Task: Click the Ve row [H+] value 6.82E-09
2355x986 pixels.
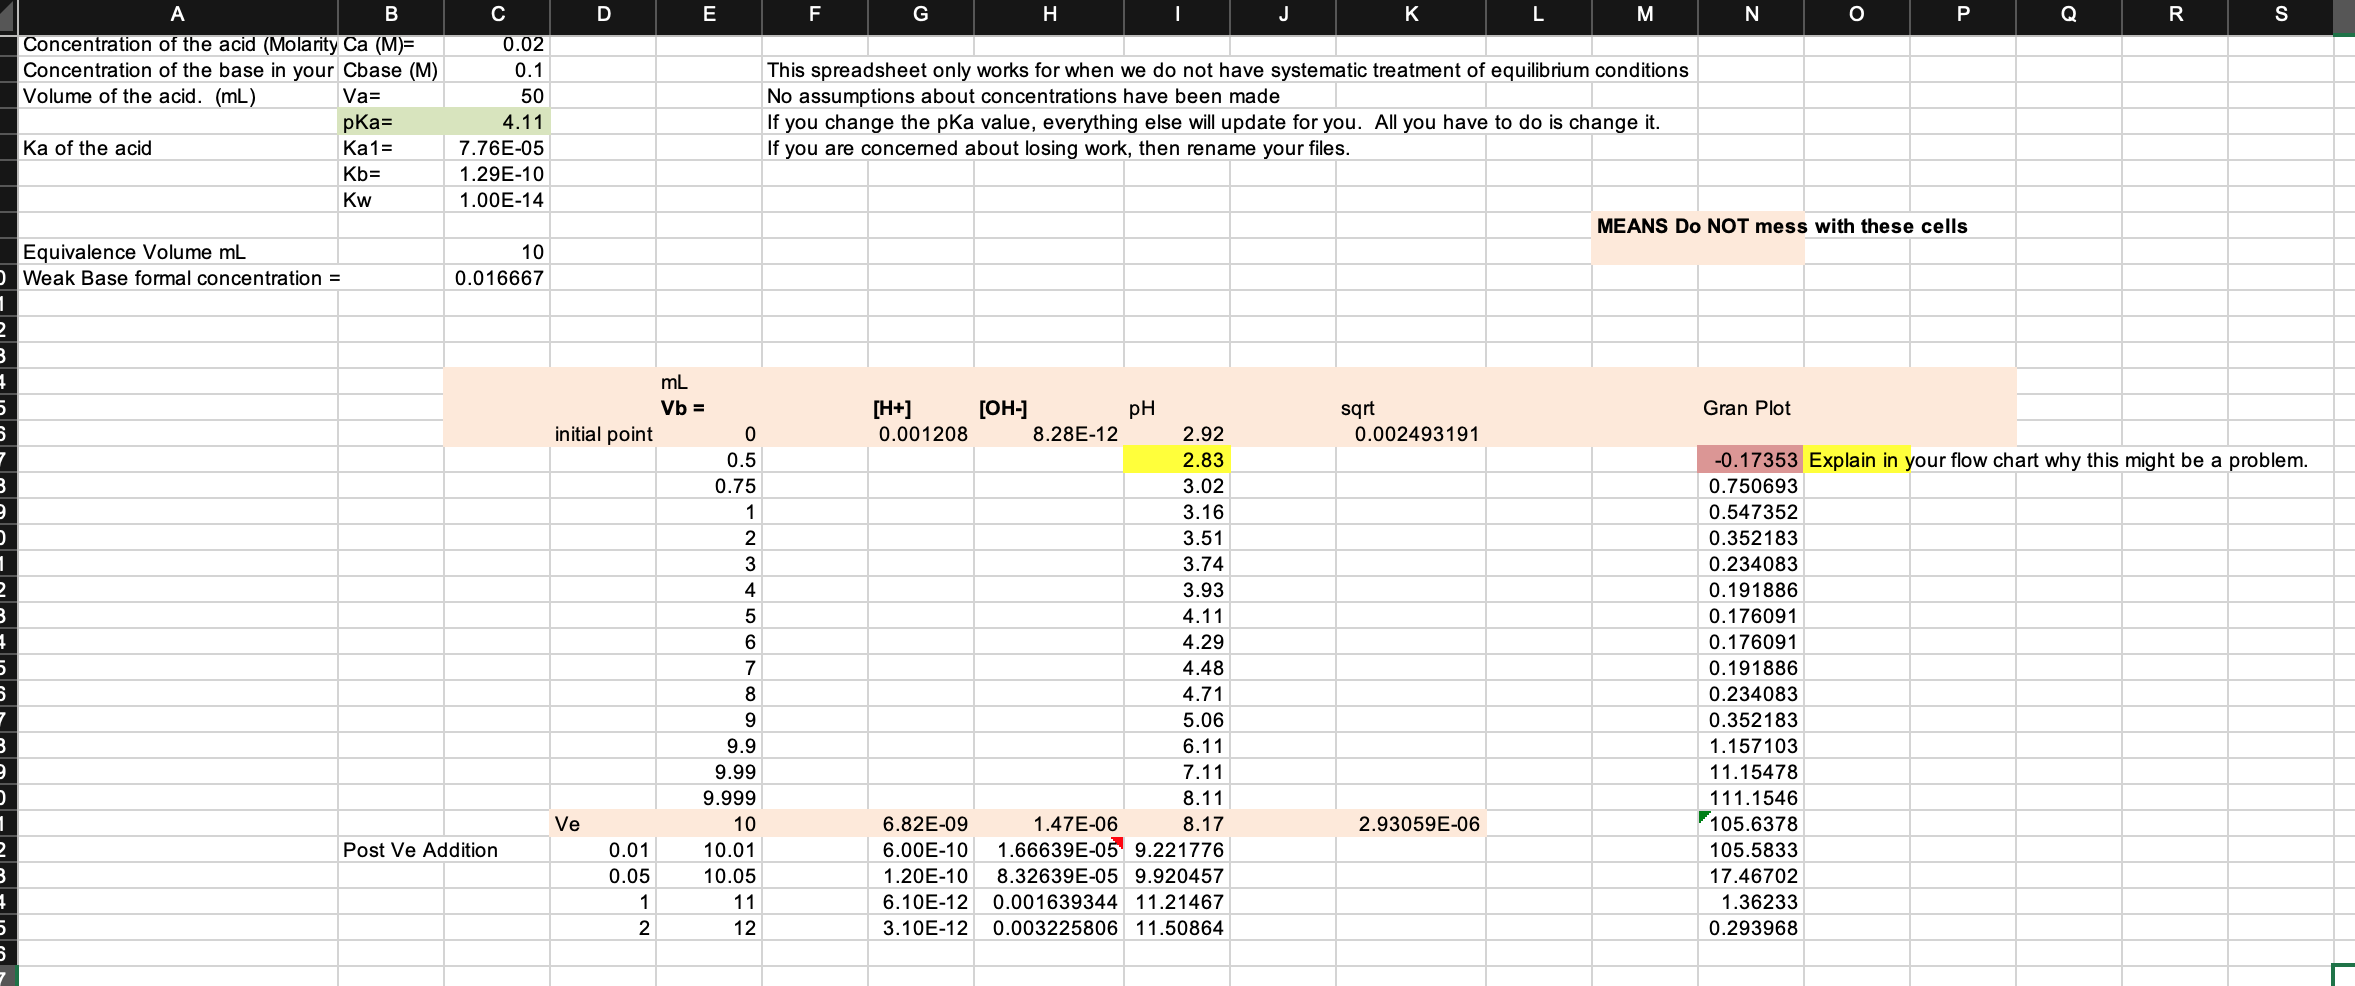Action: click(921, 824)
